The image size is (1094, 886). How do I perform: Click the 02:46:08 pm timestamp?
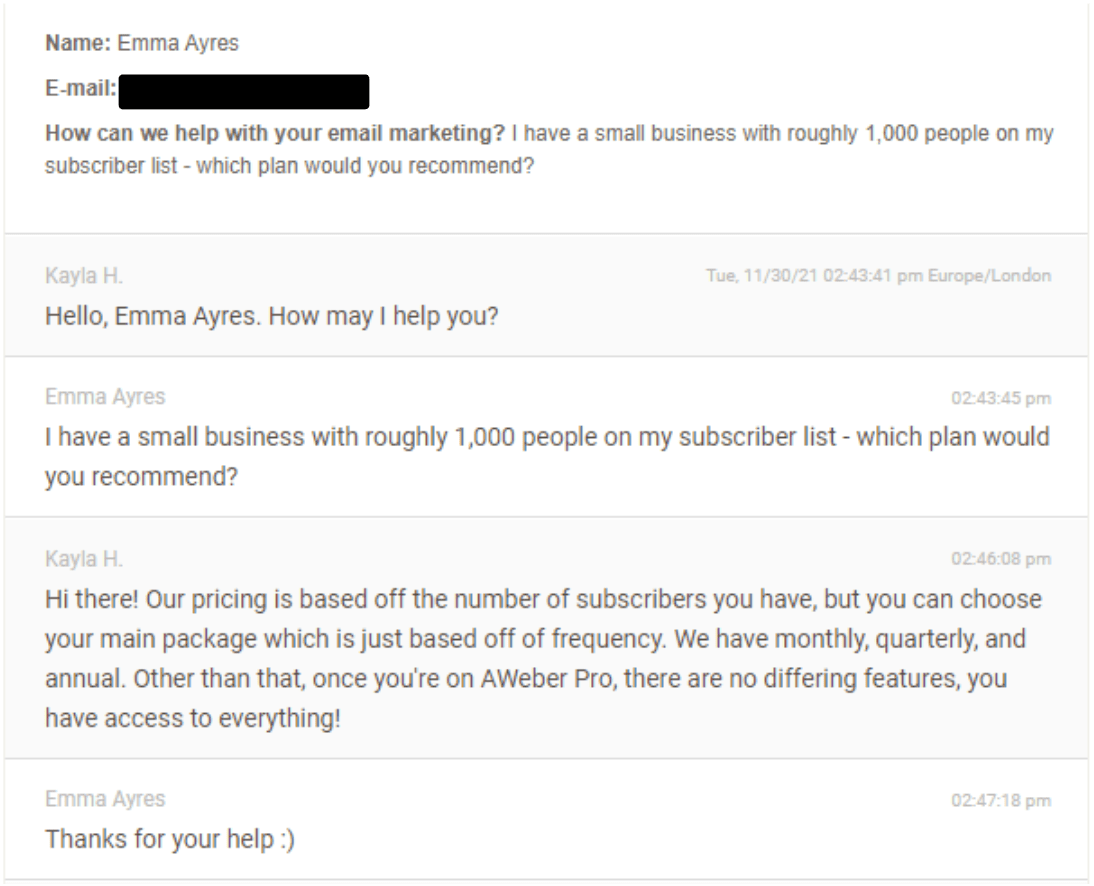(1001, 560)
